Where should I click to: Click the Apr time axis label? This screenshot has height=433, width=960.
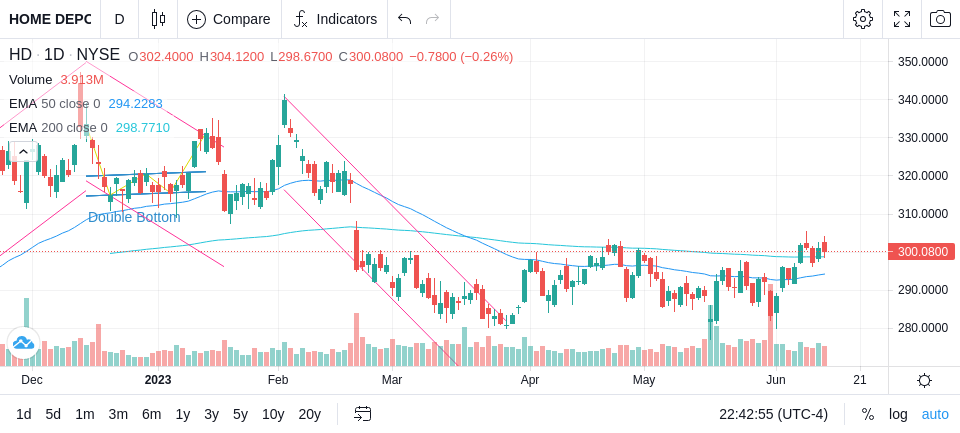[530, 380]
